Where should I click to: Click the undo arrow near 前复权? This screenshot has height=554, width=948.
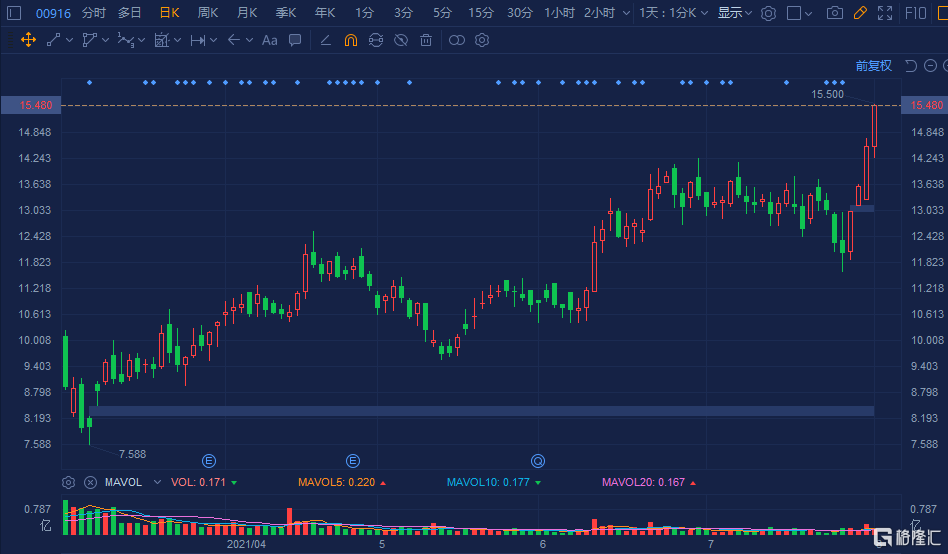point(910,66)
